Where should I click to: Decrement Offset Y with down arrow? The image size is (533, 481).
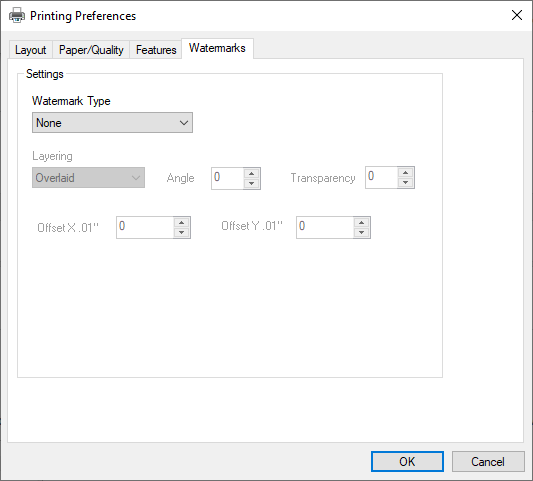pos(361,233)
